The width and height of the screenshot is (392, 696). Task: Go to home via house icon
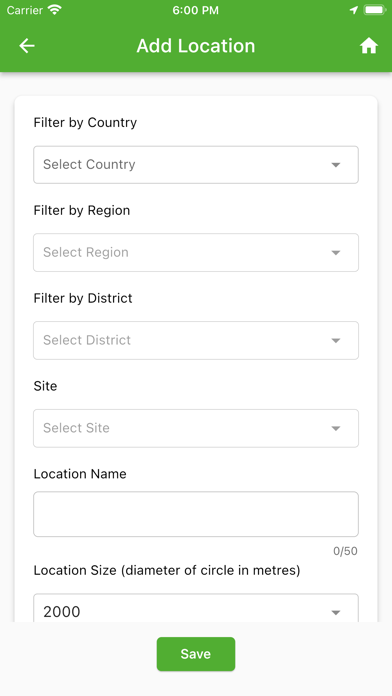[x=368, y=46]
